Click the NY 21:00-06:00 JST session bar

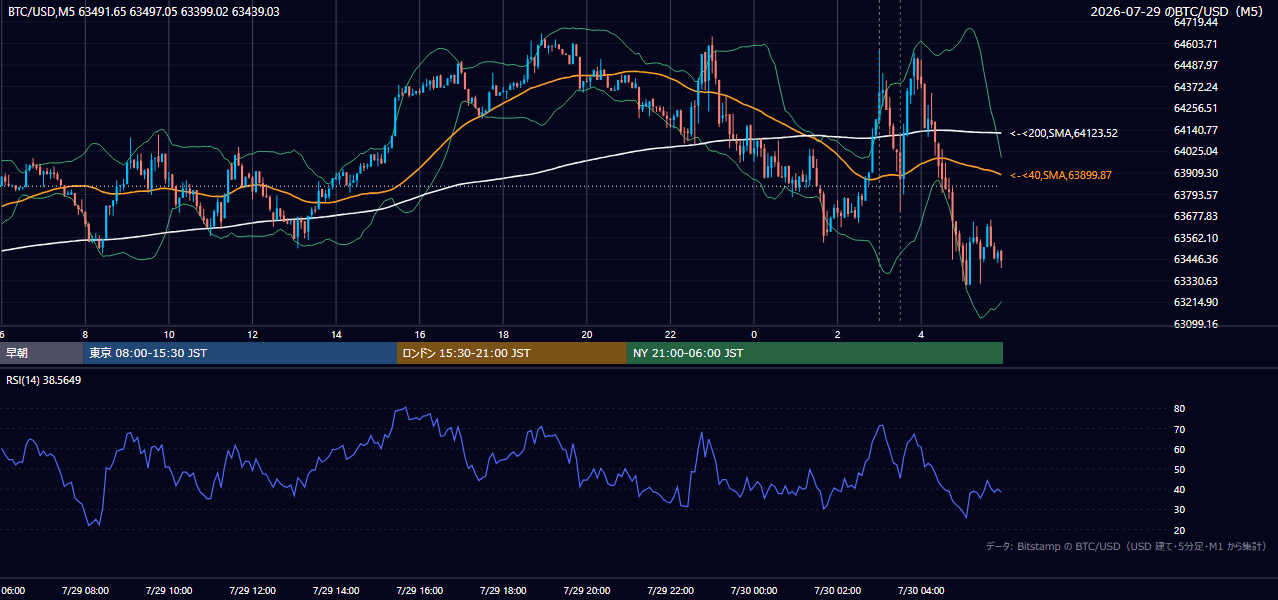click(x=815, y=353)
